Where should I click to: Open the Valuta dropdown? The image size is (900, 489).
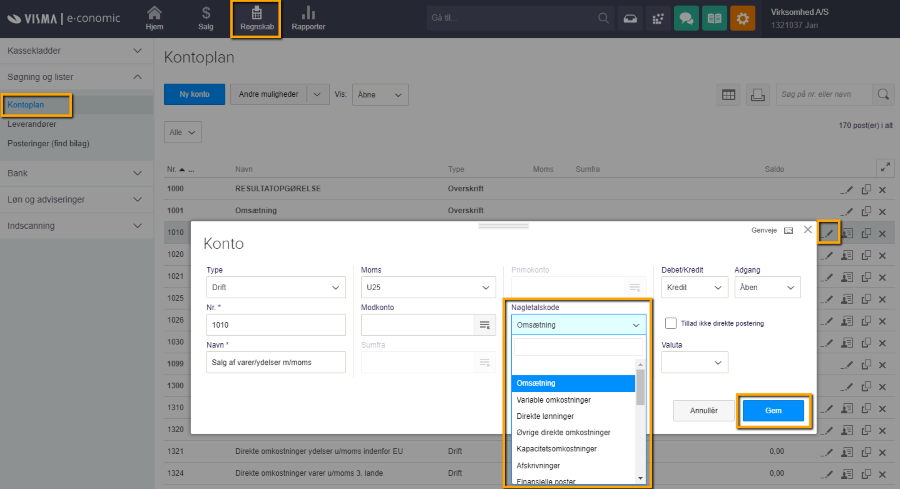tap(694, 362)
